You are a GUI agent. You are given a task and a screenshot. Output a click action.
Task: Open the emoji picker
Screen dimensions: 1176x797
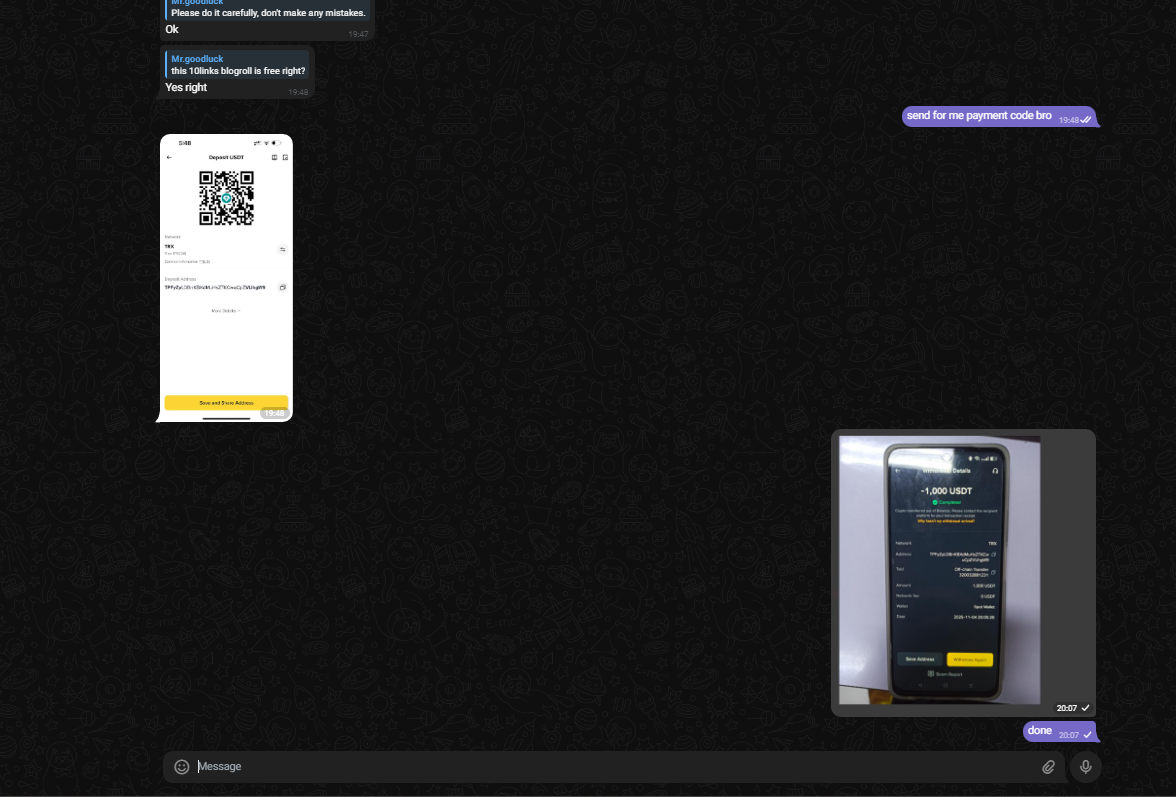(x=182, y=767)
